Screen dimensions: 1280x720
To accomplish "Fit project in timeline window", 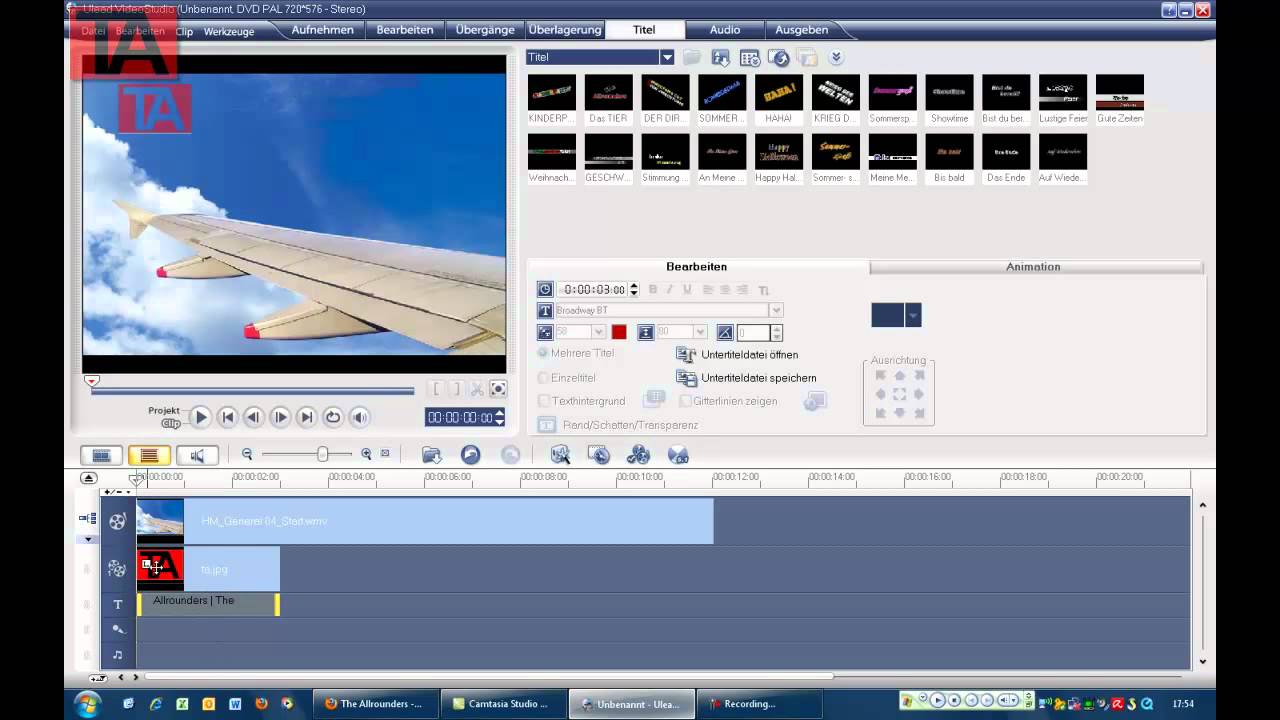I will tap(385, 454).
